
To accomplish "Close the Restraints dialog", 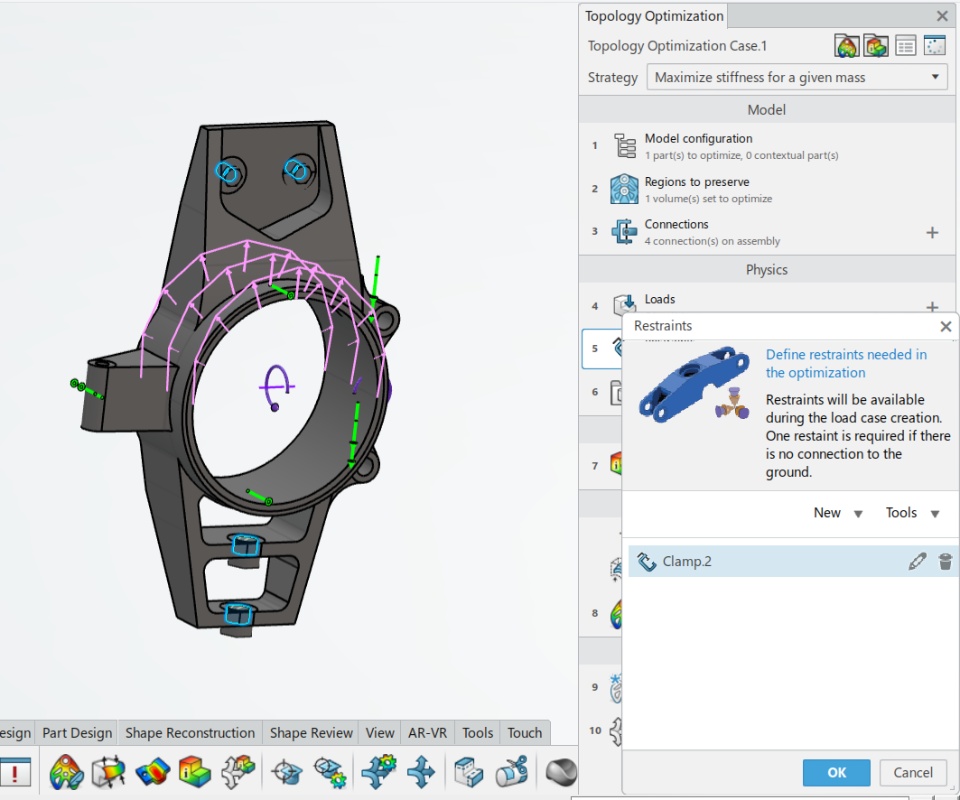I will (x=945, y=326).
